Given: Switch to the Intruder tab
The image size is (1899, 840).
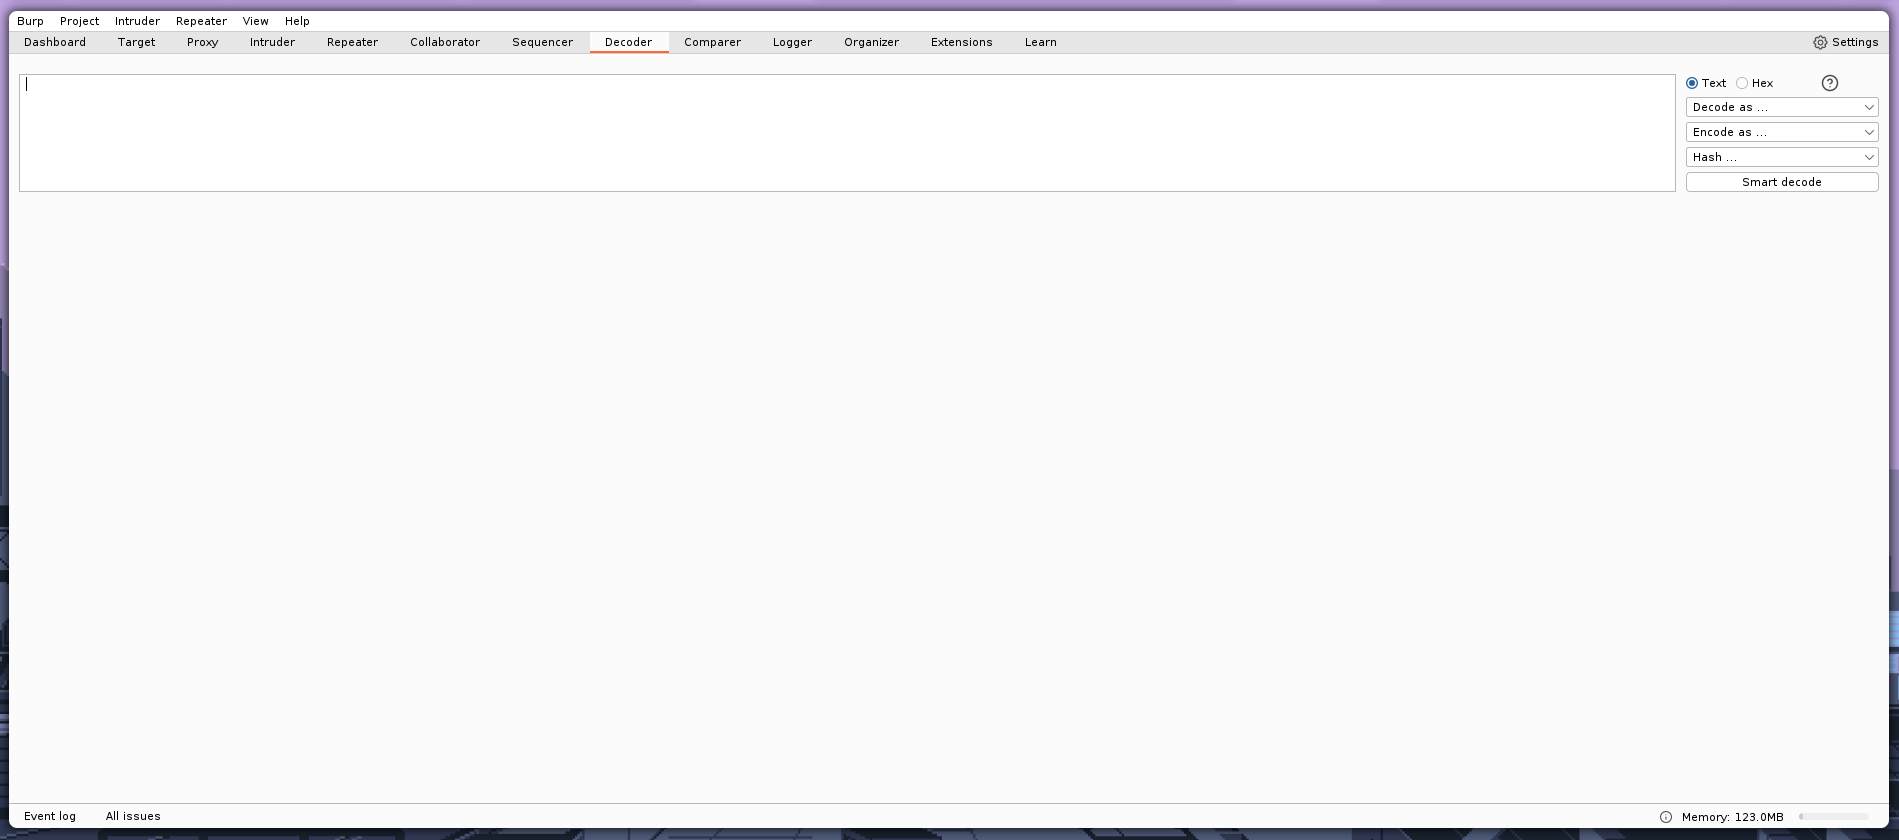Looking at the screenshot, I should point(272,42).
